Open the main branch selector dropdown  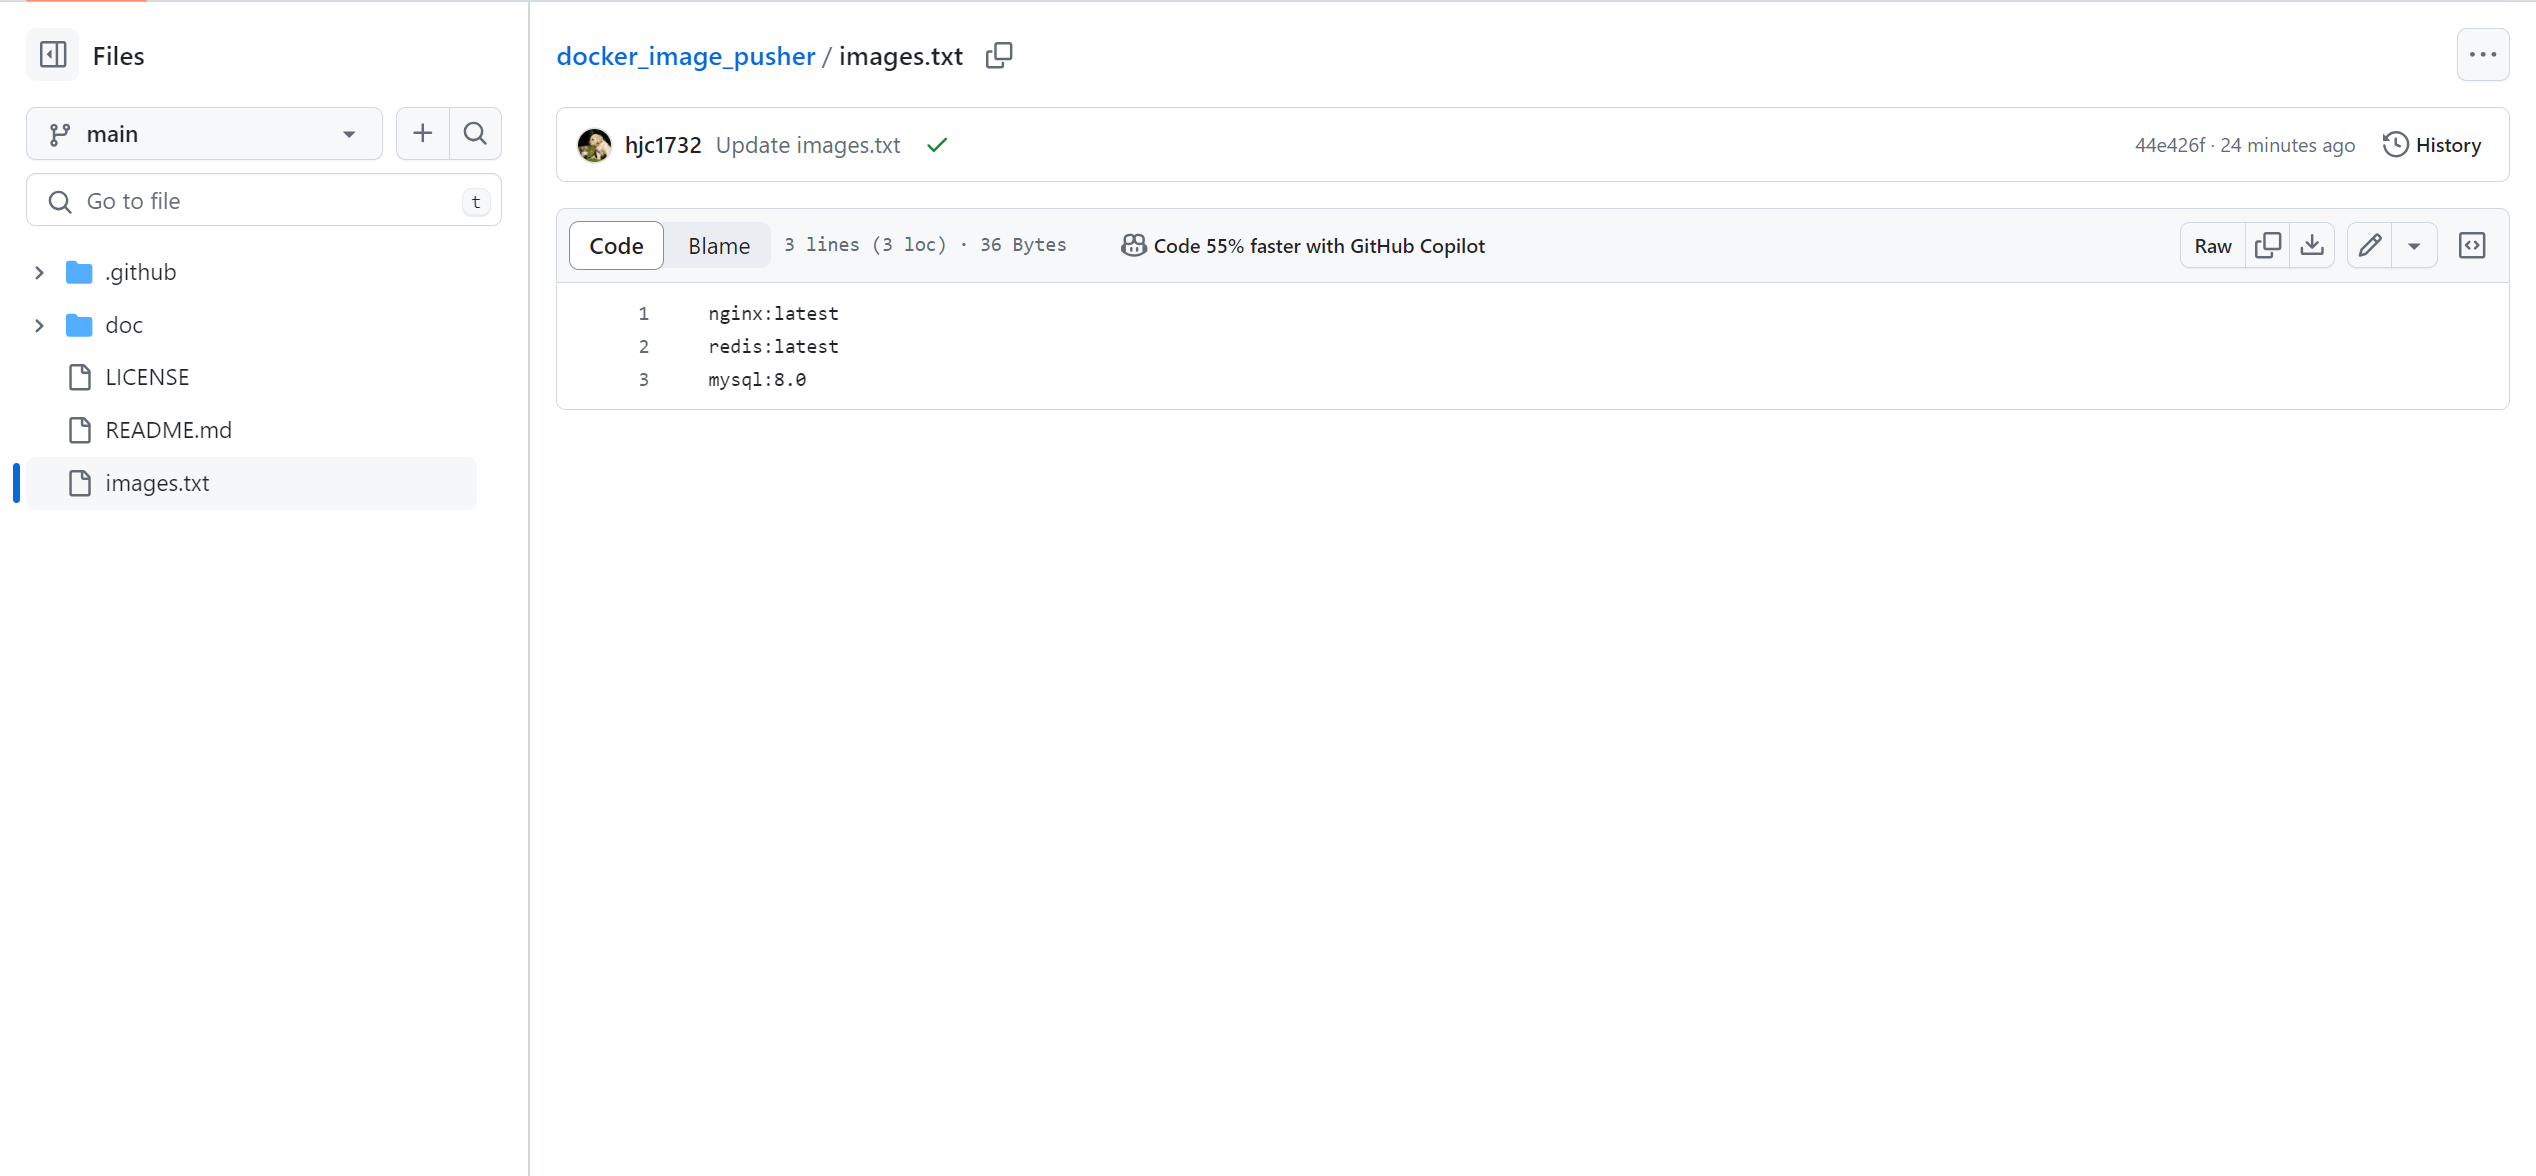(204, 133)
